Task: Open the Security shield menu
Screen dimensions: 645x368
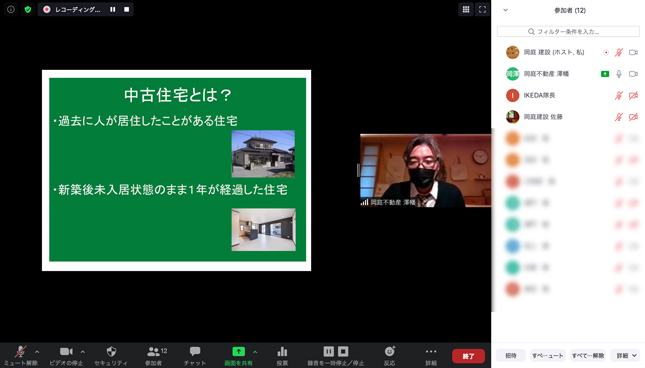Action: pyautogui.click(x=111, y=356)
